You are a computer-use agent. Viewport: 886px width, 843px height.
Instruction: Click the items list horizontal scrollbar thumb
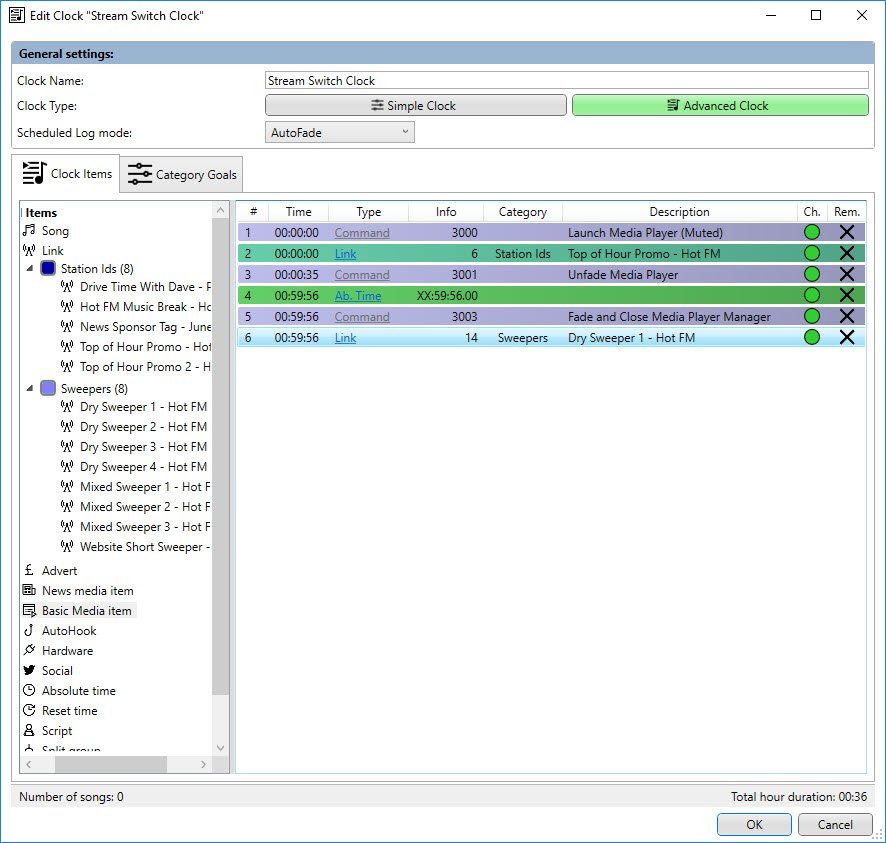(x=111, y=764)
